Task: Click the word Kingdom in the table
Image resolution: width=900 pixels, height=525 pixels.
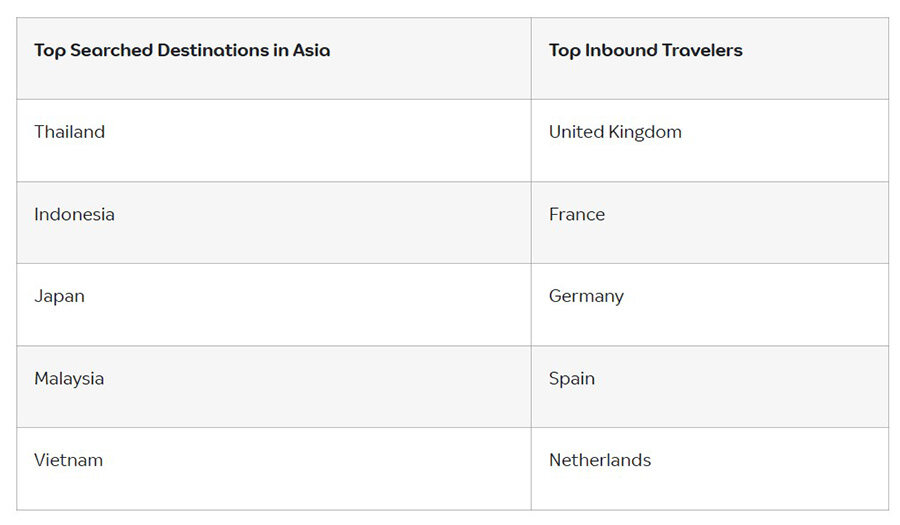Action: tap(645, 133)
